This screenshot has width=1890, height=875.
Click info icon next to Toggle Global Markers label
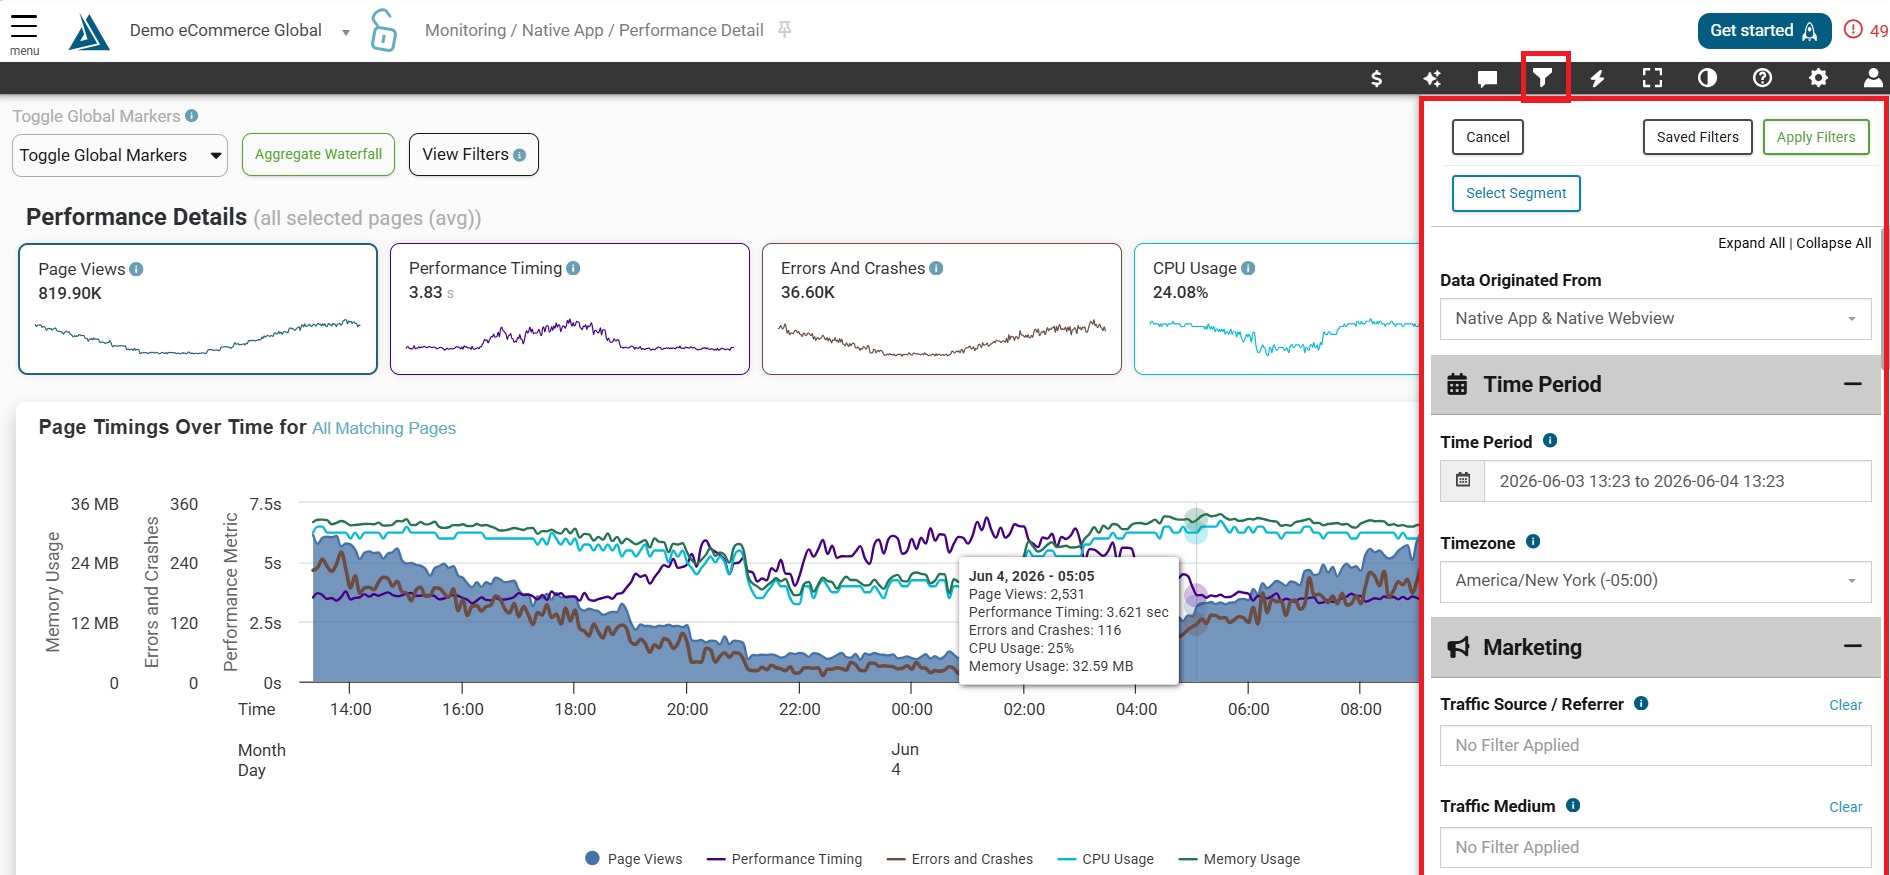[x=191, y=116]
